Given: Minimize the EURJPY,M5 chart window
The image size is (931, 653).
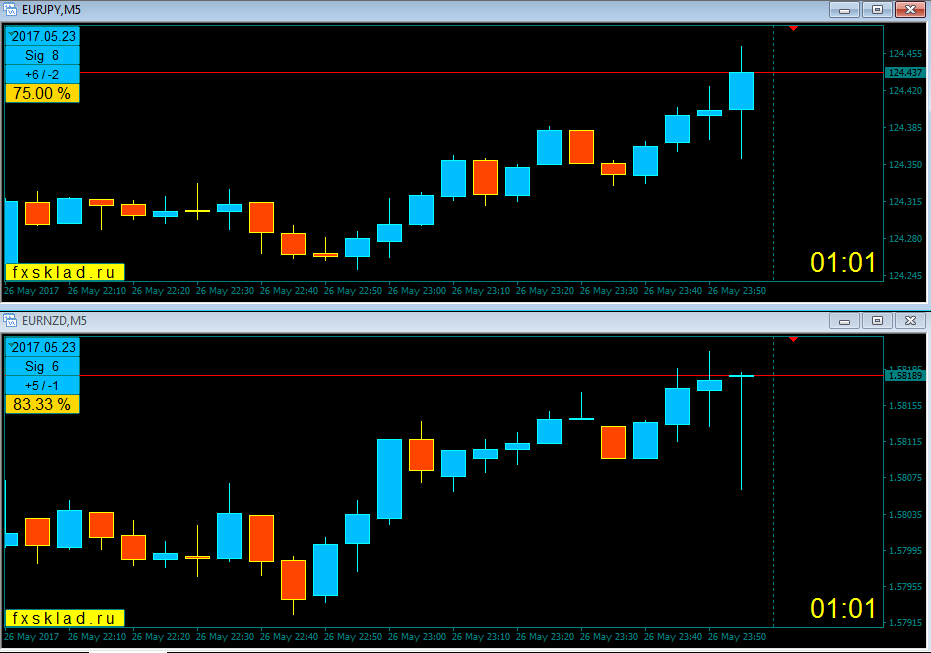Looking at the screenshot, I should 844,9.
